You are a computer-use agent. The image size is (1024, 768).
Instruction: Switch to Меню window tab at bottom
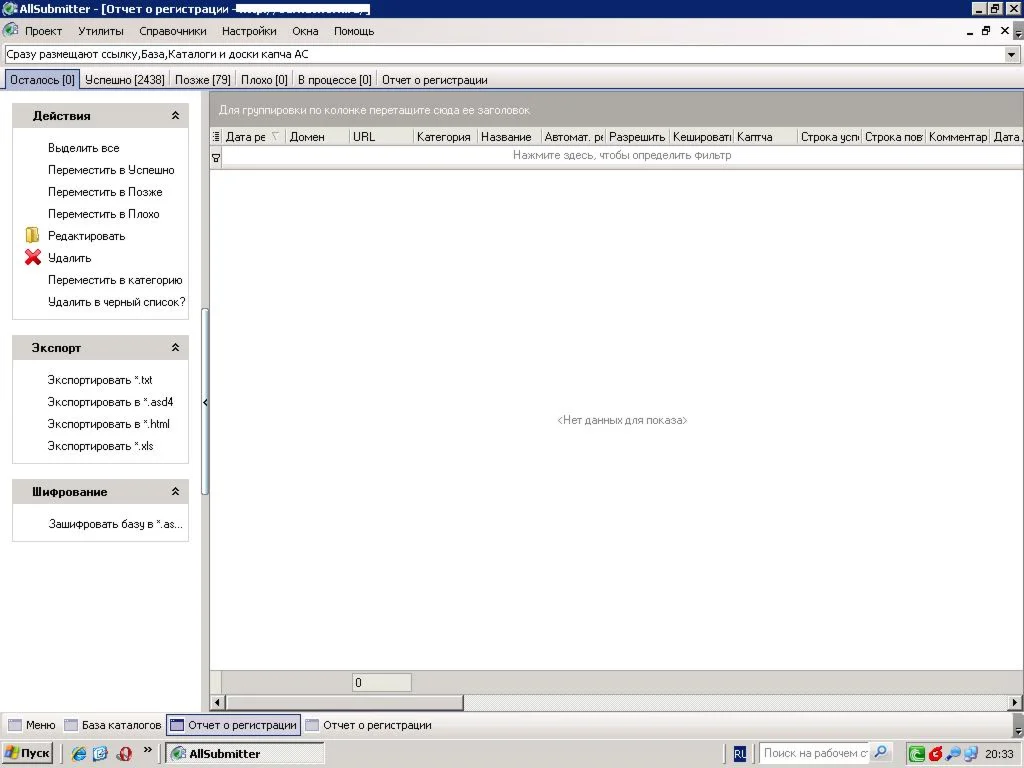[x=32, y=725]
